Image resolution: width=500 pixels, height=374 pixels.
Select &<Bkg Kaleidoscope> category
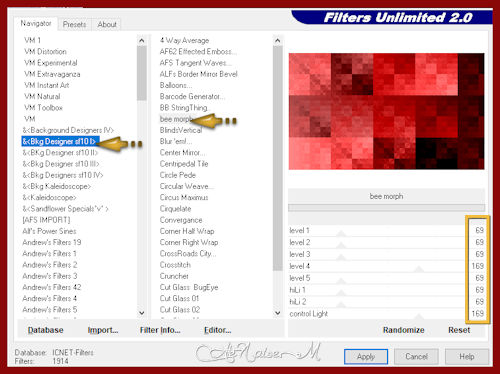57,186
